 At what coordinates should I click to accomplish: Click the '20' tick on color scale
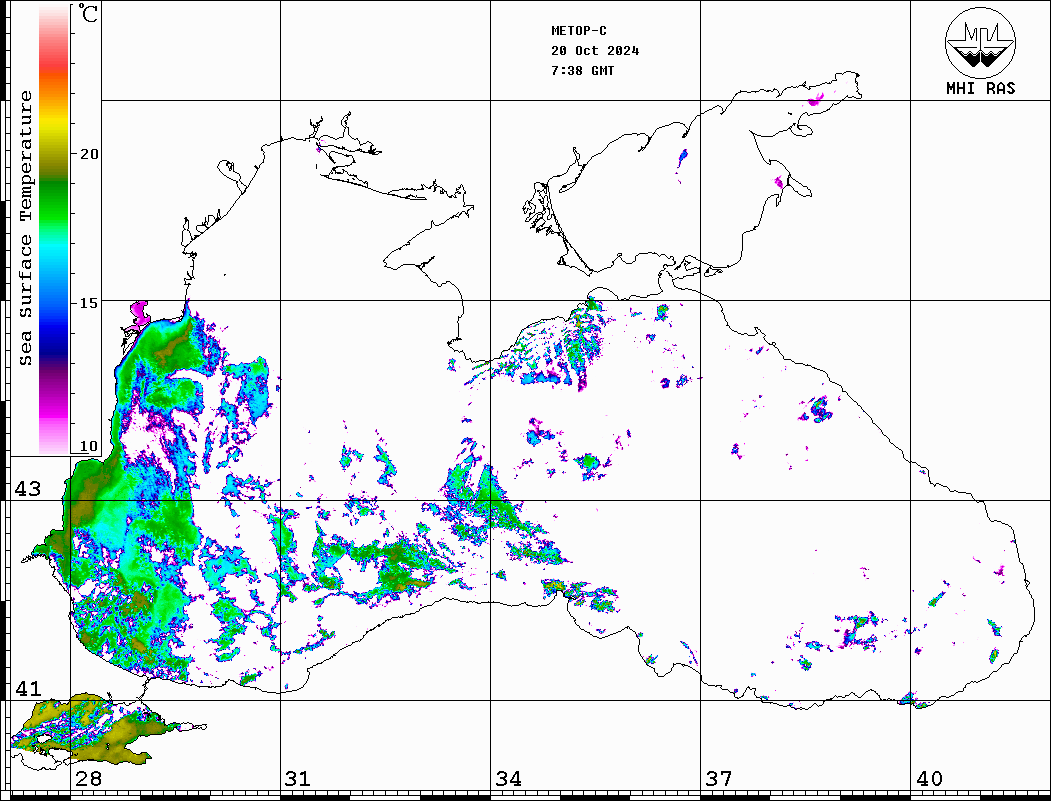(x=89, y=154)
